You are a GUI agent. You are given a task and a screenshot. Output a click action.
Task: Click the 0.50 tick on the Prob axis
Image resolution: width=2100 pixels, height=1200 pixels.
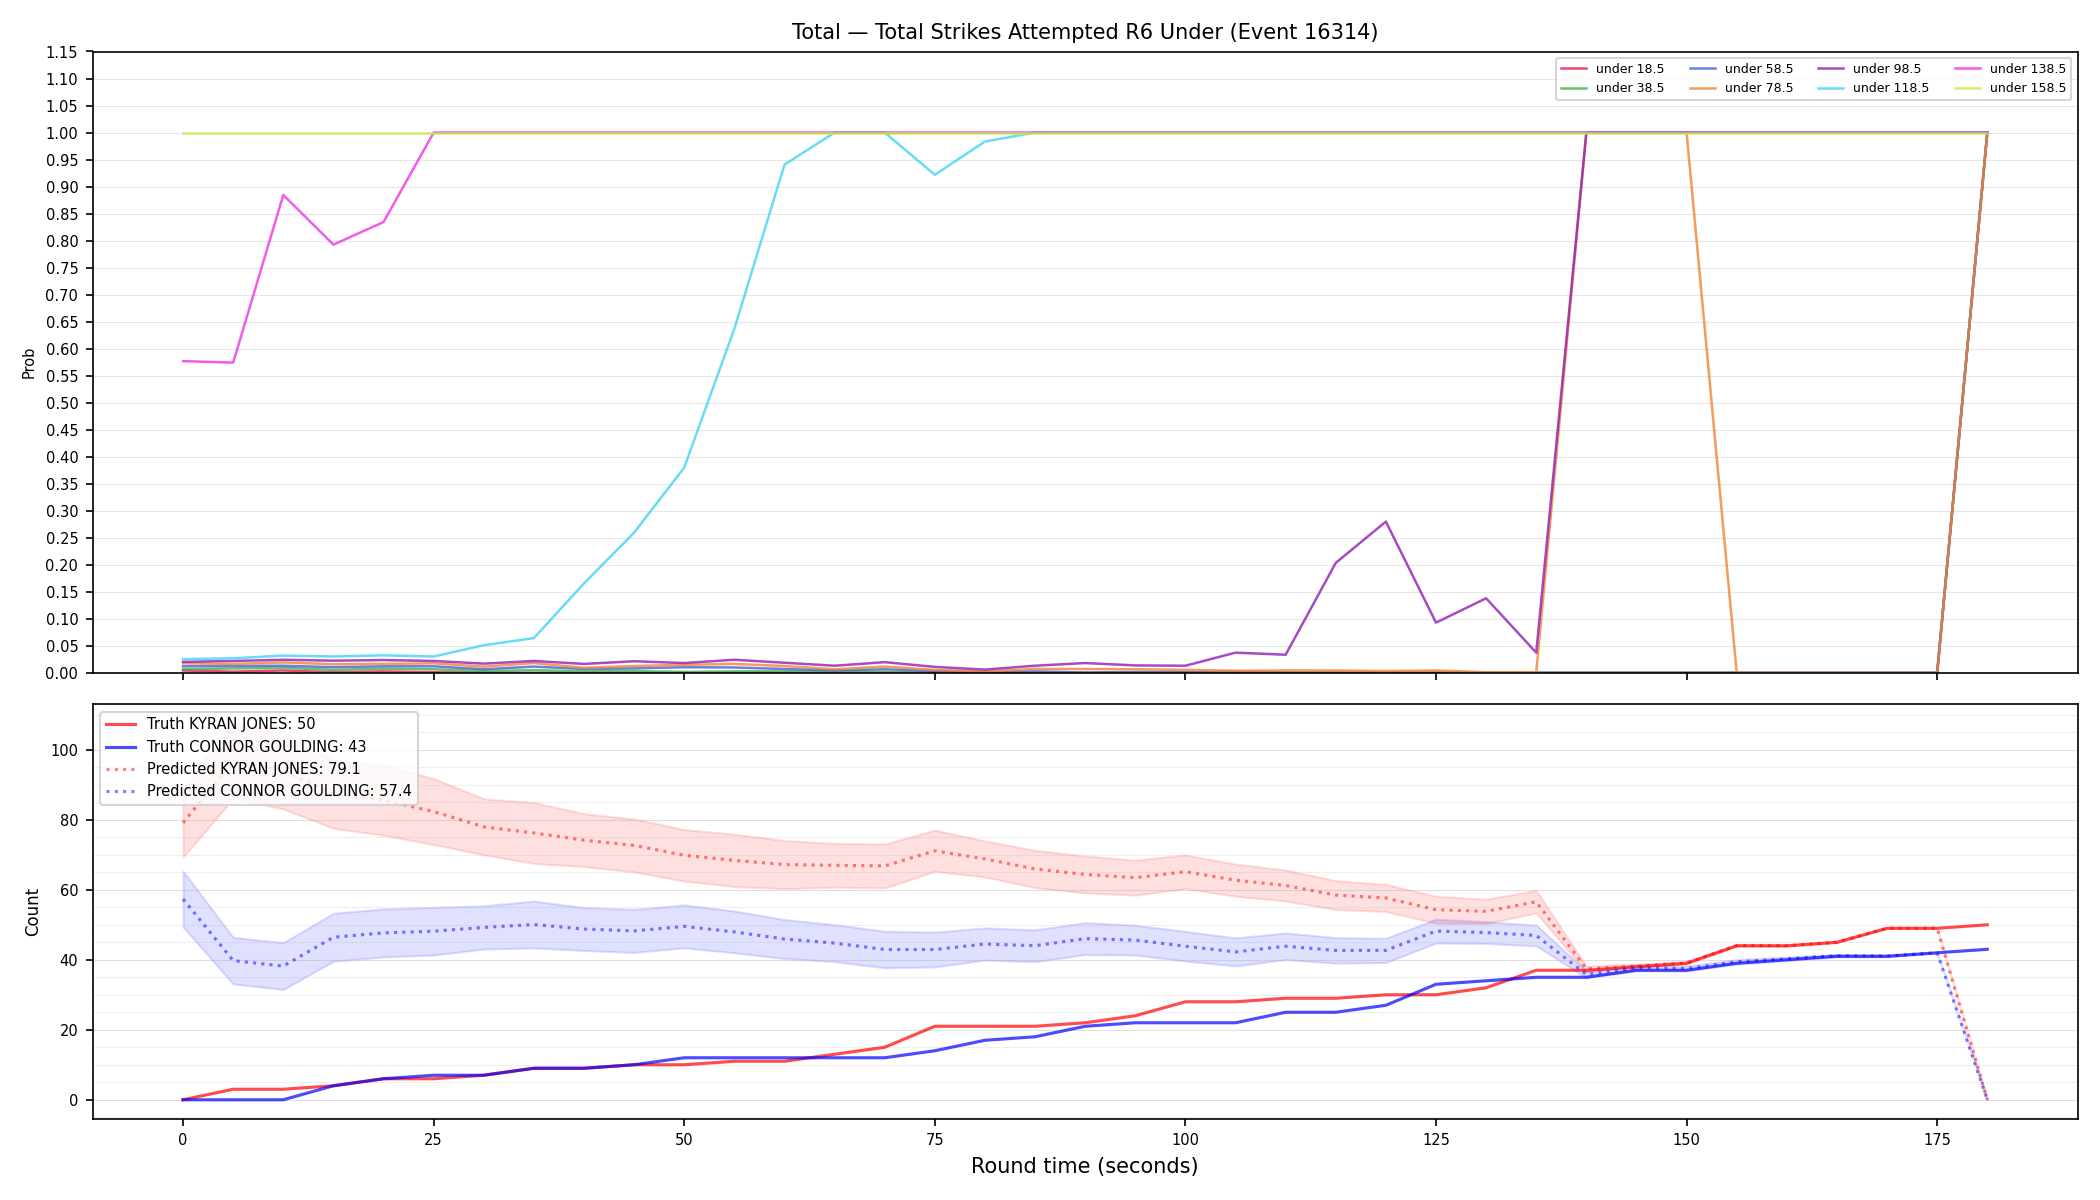coord(62,404)
